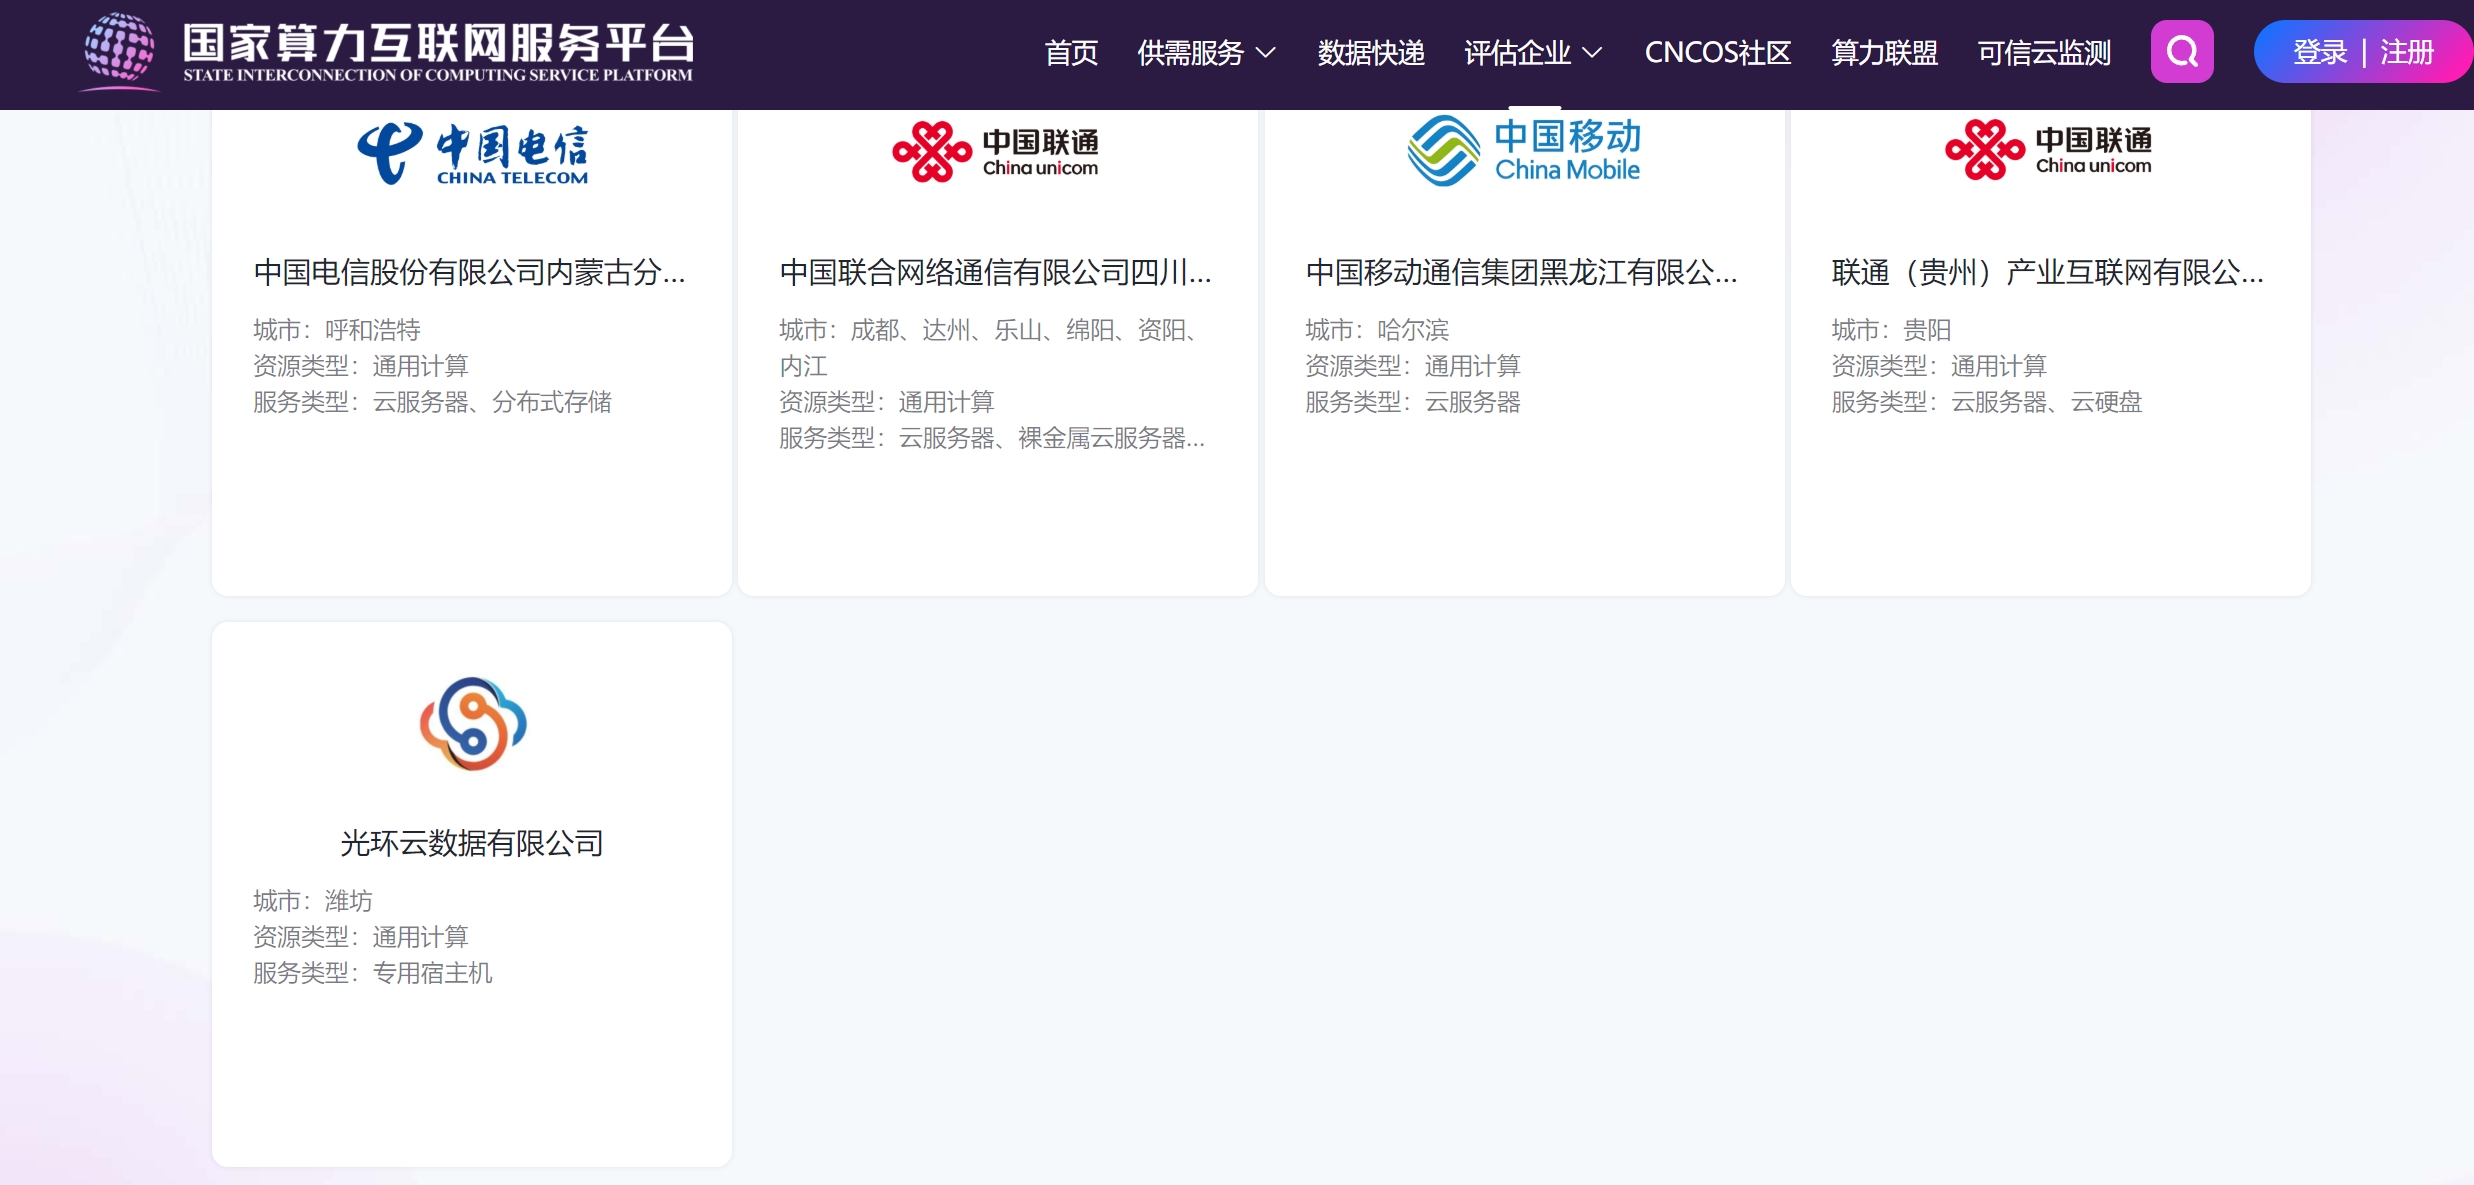This screenshot has height=1185, width=2474.
Task: Click the platform globe logo icon
Action: click(119, 48)
